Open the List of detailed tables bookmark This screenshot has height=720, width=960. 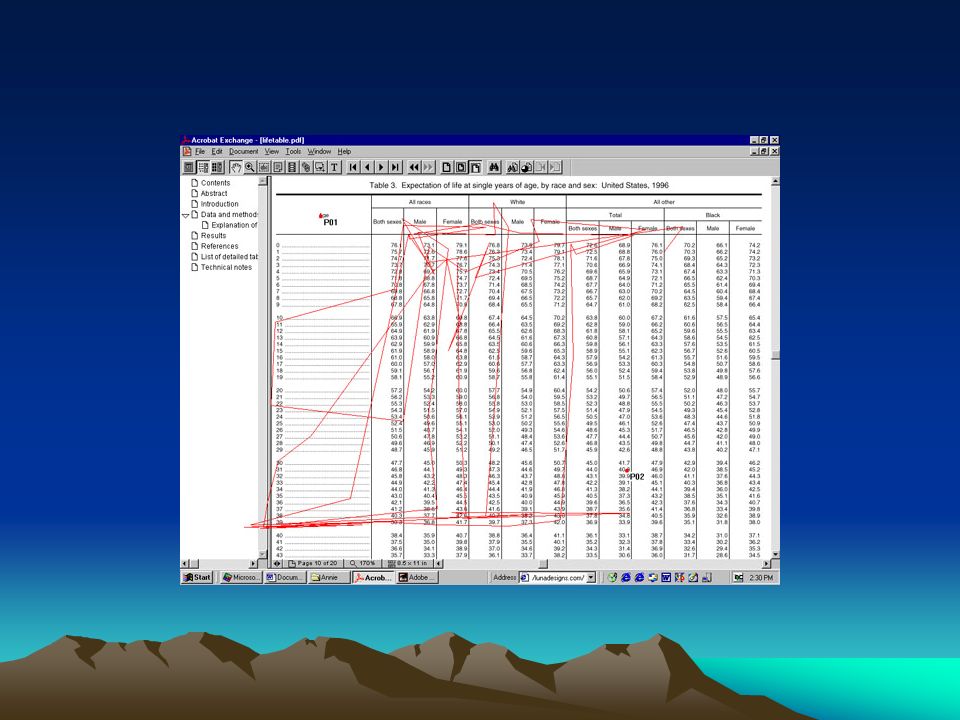(x=230, y=257)
